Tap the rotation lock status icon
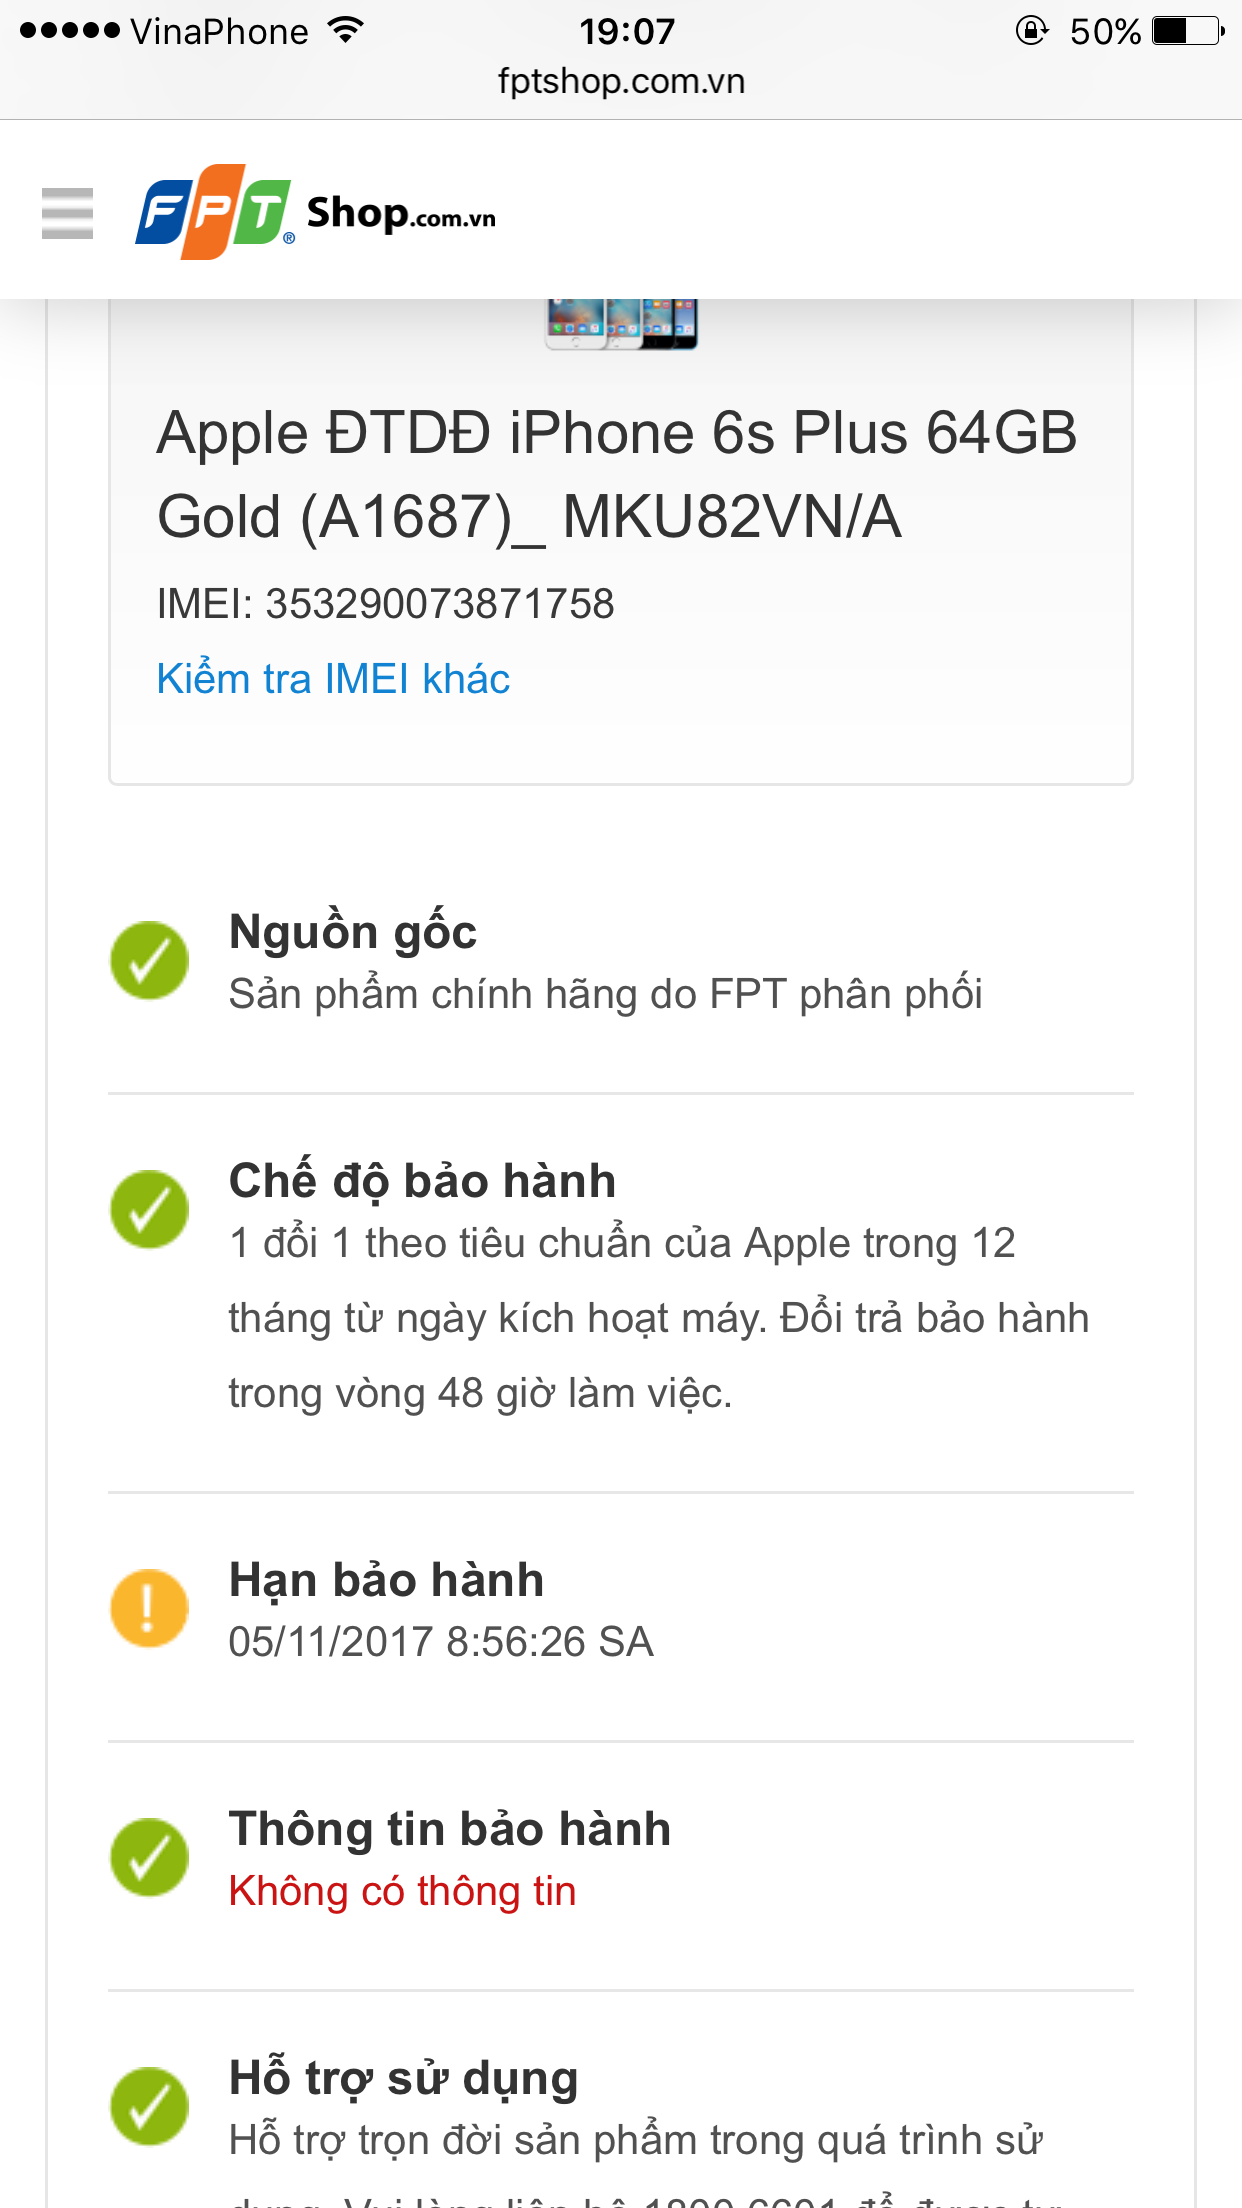 pos(1031,31)
